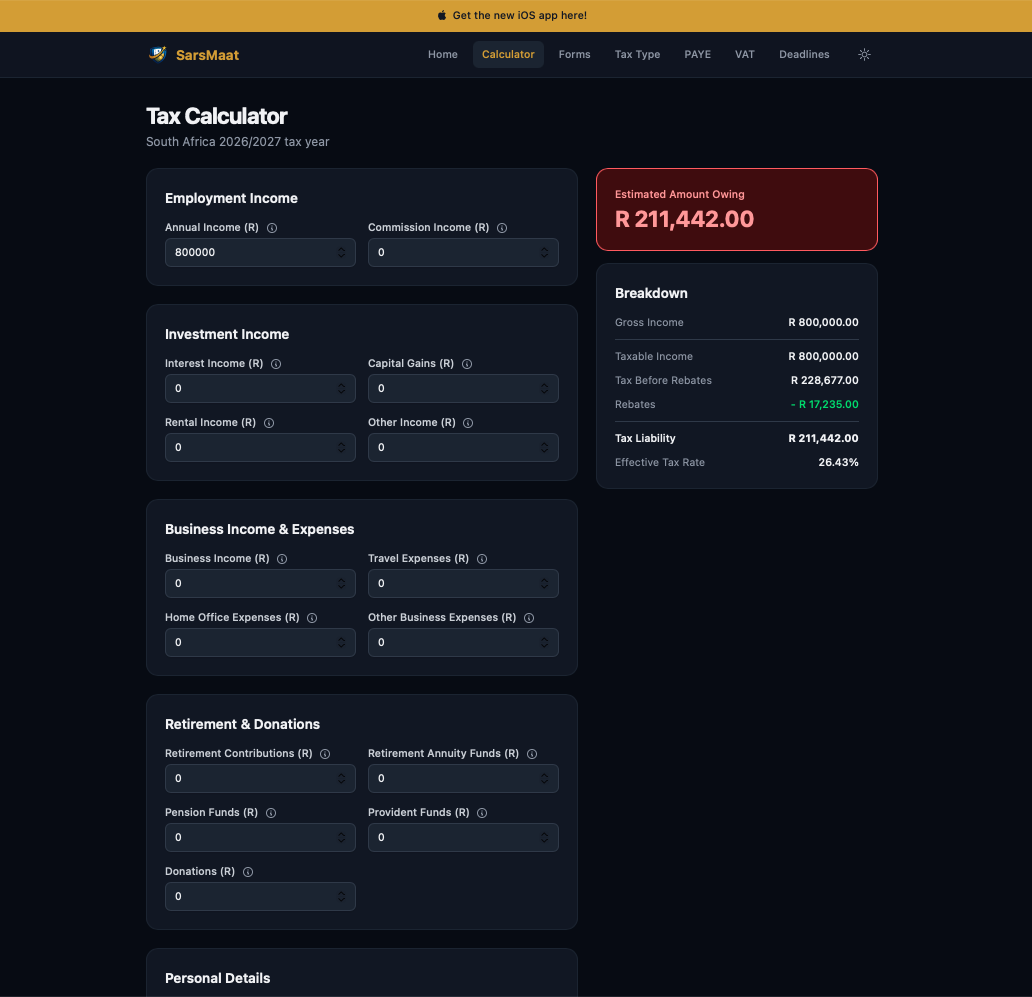Focus the Donations input field
The width and height of the screenshot is (1032, 997).
coord(260,896)
